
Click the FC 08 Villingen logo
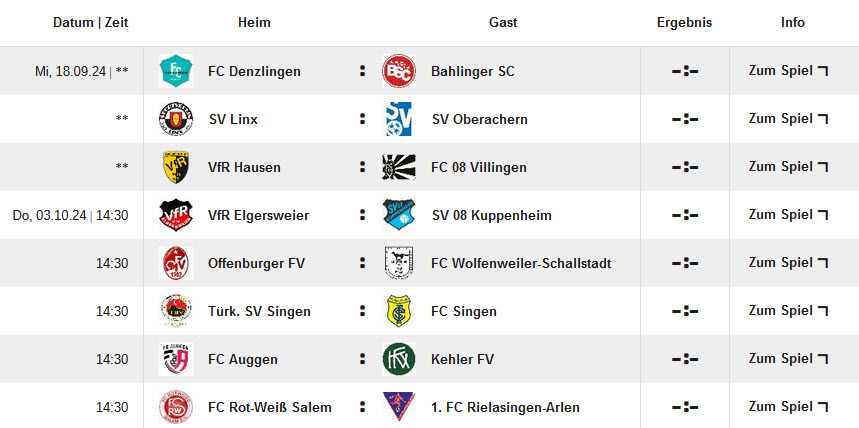399,167
